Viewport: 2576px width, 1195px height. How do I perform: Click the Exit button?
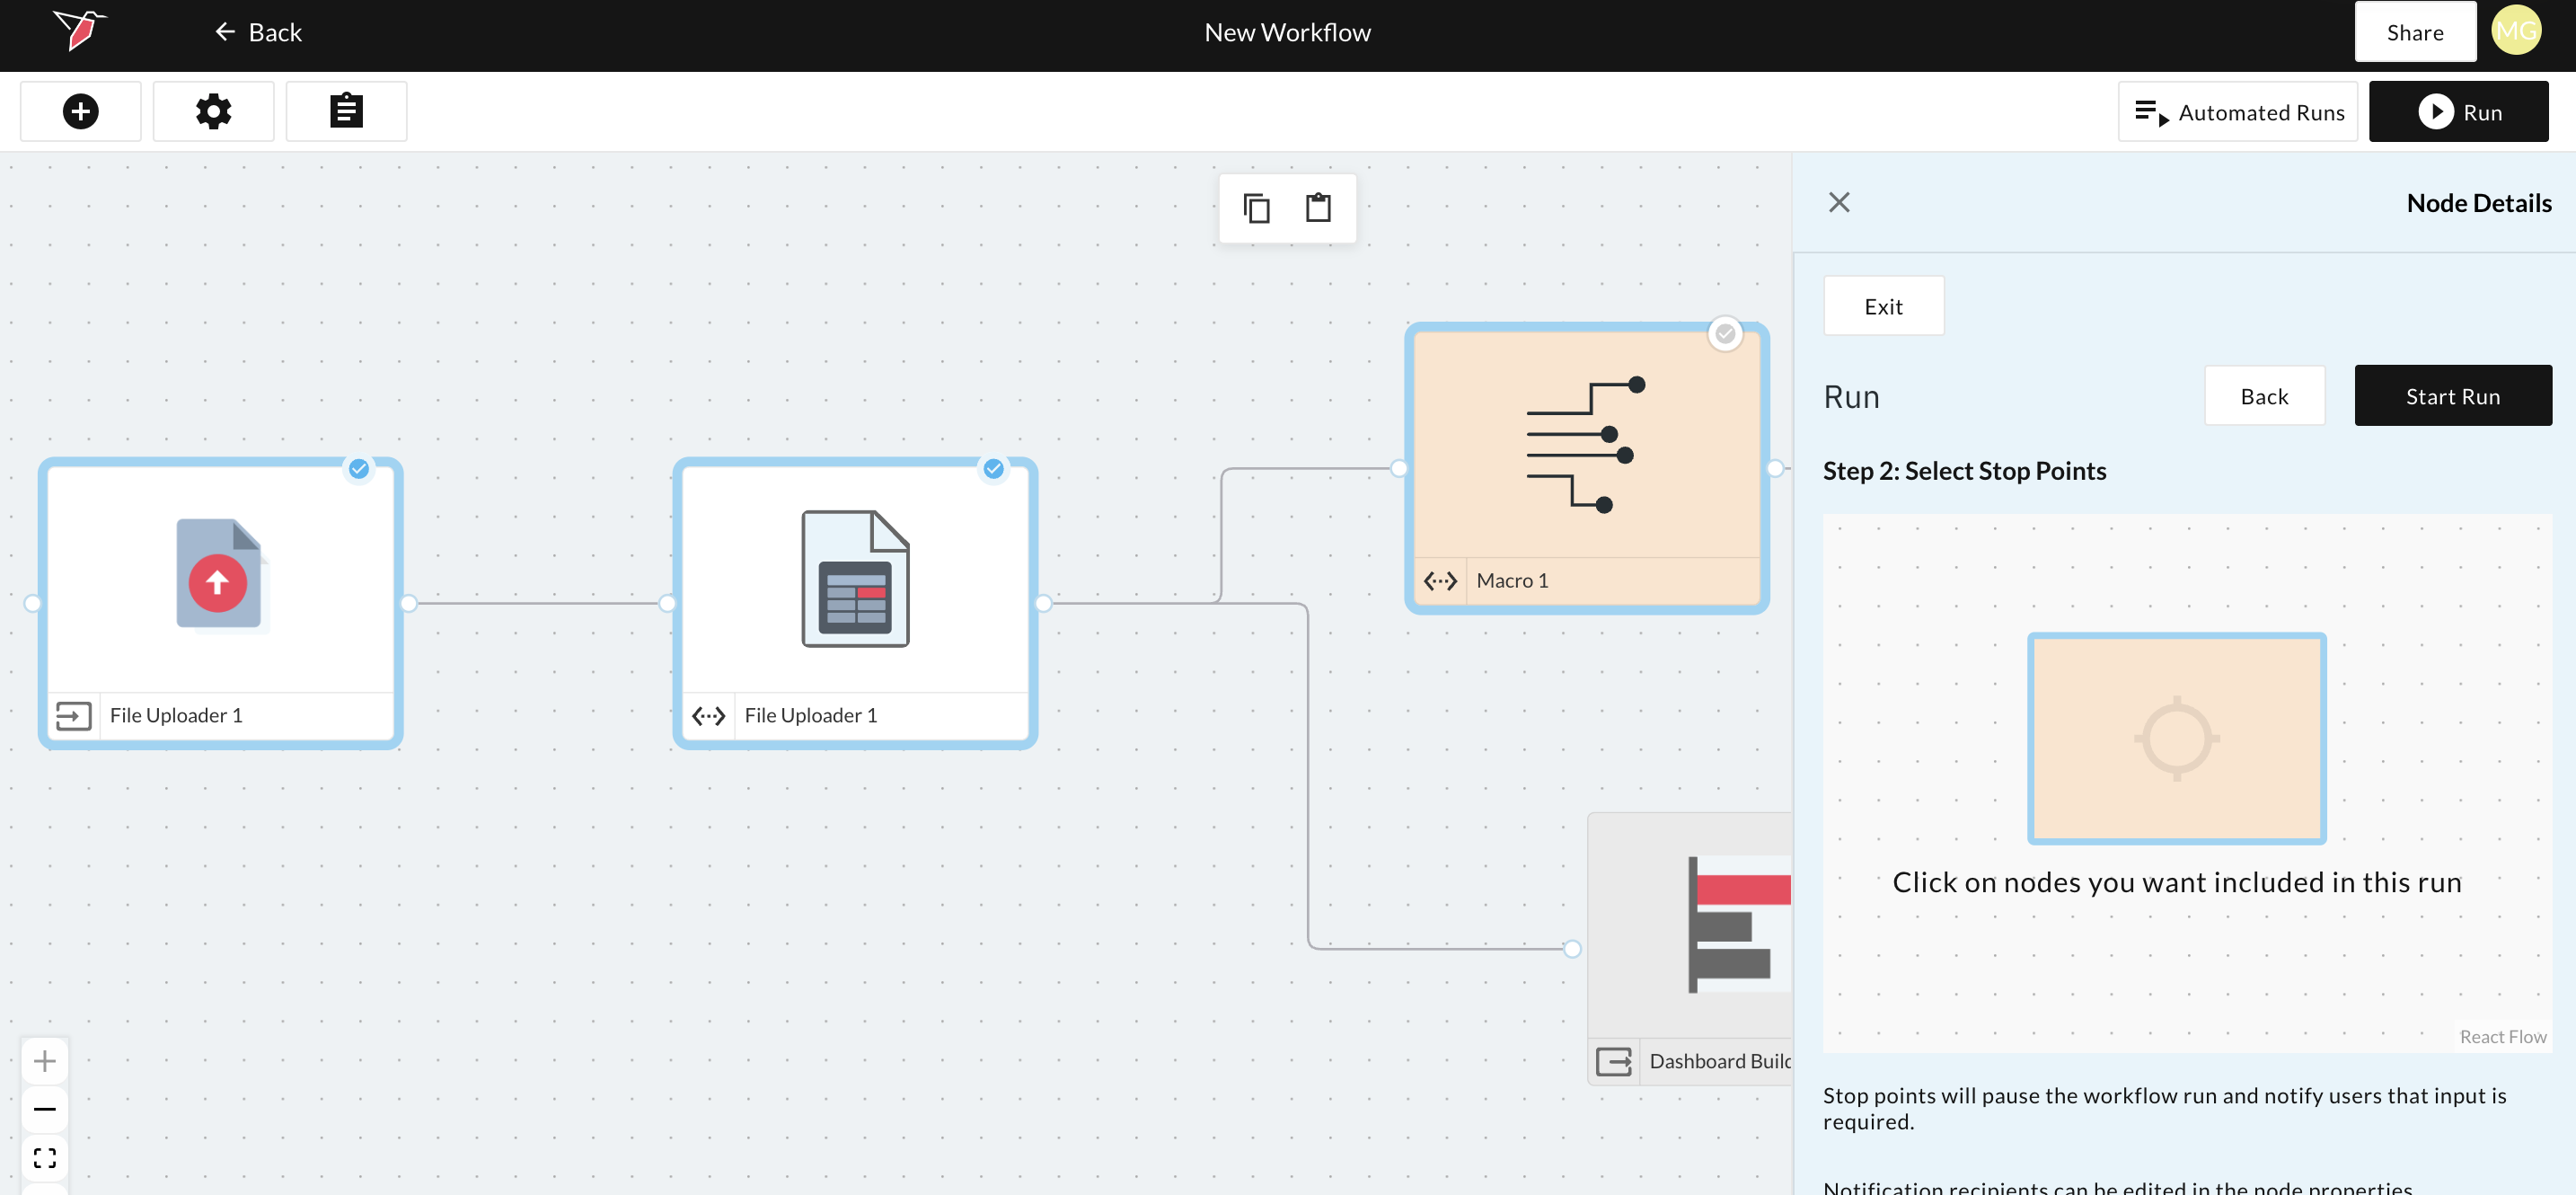pyautogui.click(x=1883, y=306)
